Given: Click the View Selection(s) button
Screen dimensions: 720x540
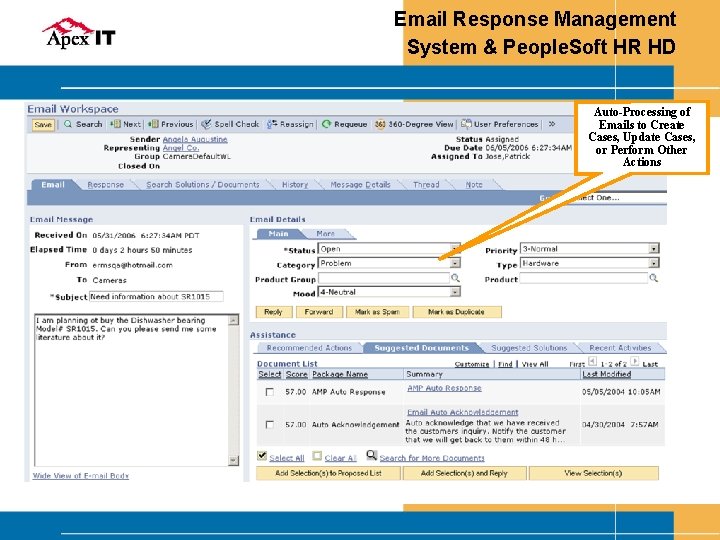Looking at the screenshot, I should tap(593, 473).
